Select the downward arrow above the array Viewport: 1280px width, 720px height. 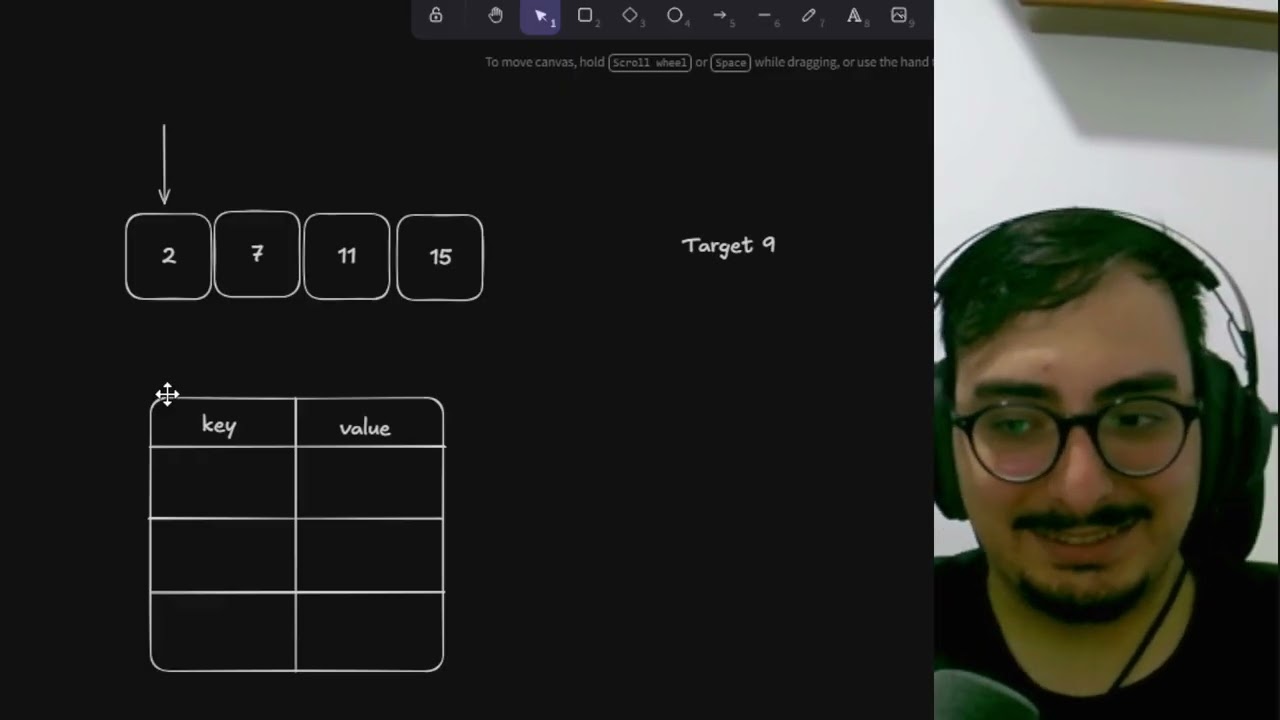(x=164, y=164)
